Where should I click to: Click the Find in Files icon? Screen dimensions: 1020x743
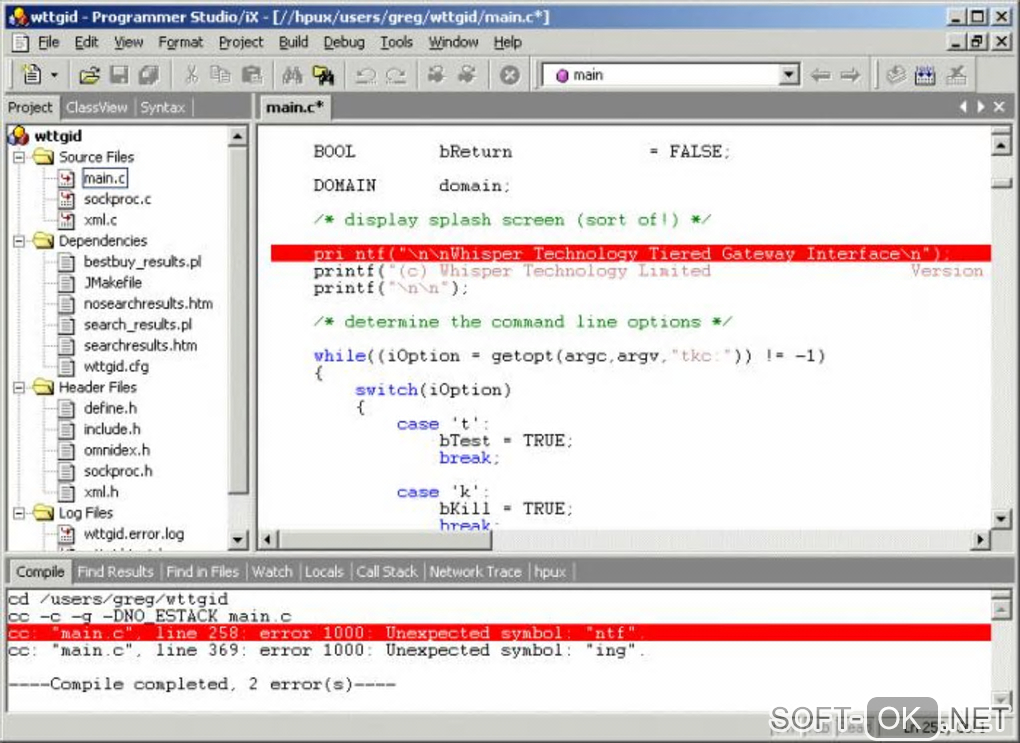[x=323, y=75]
